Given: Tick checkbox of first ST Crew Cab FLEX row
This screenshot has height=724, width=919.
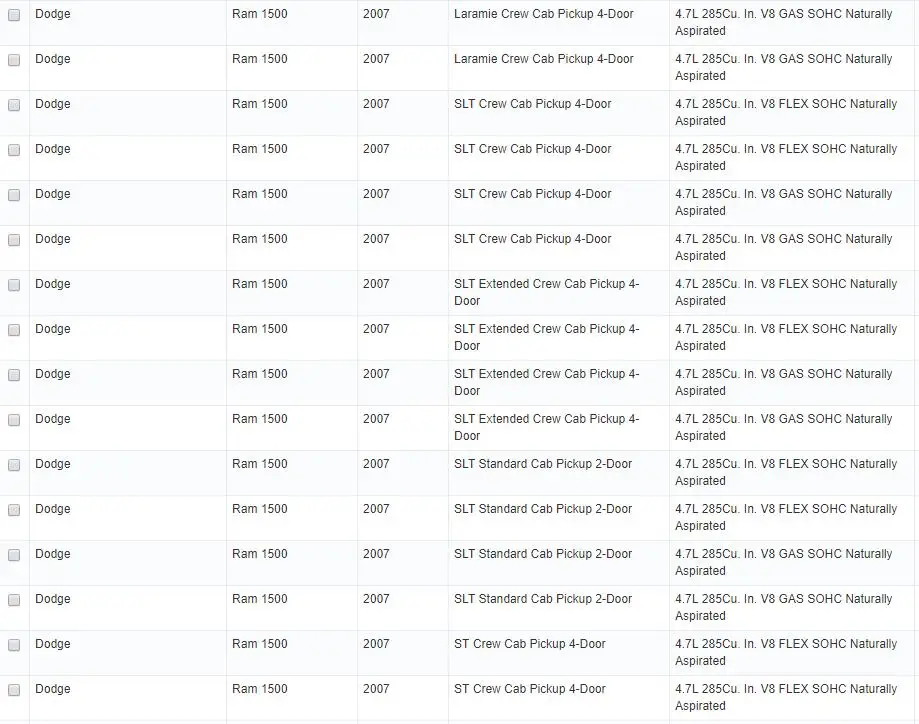Looking at the screenshot, I should pyautogui.click(x=14, y=645).
